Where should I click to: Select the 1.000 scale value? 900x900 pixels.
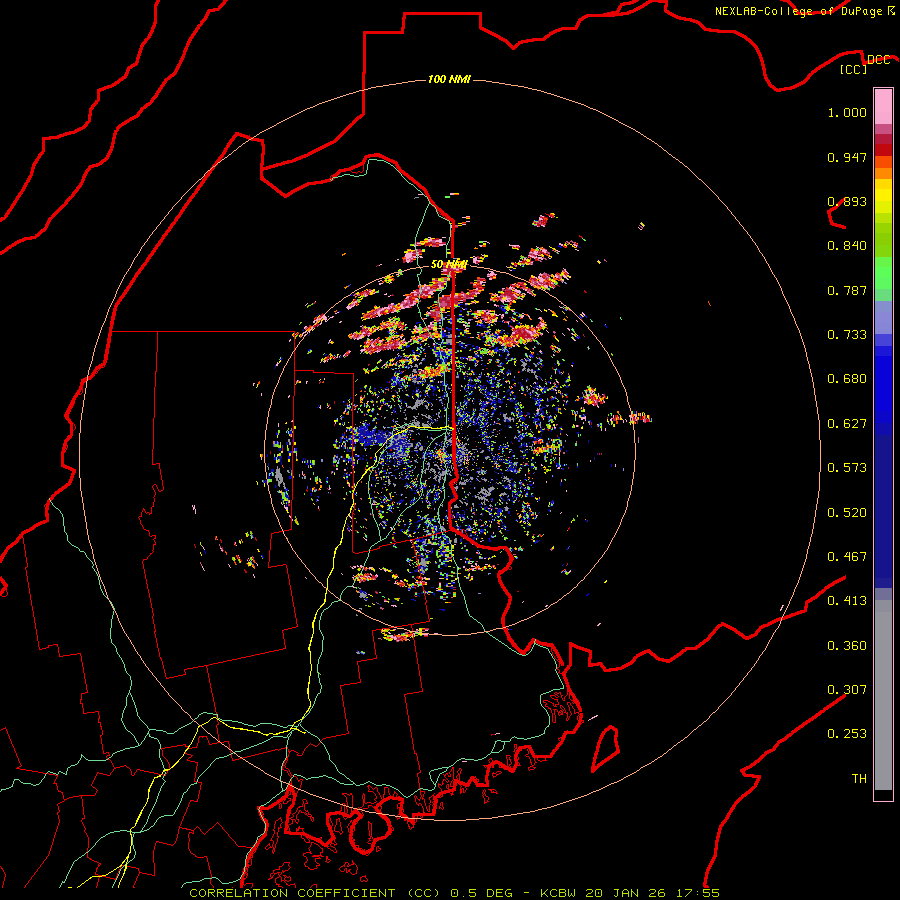click(847, 112)
